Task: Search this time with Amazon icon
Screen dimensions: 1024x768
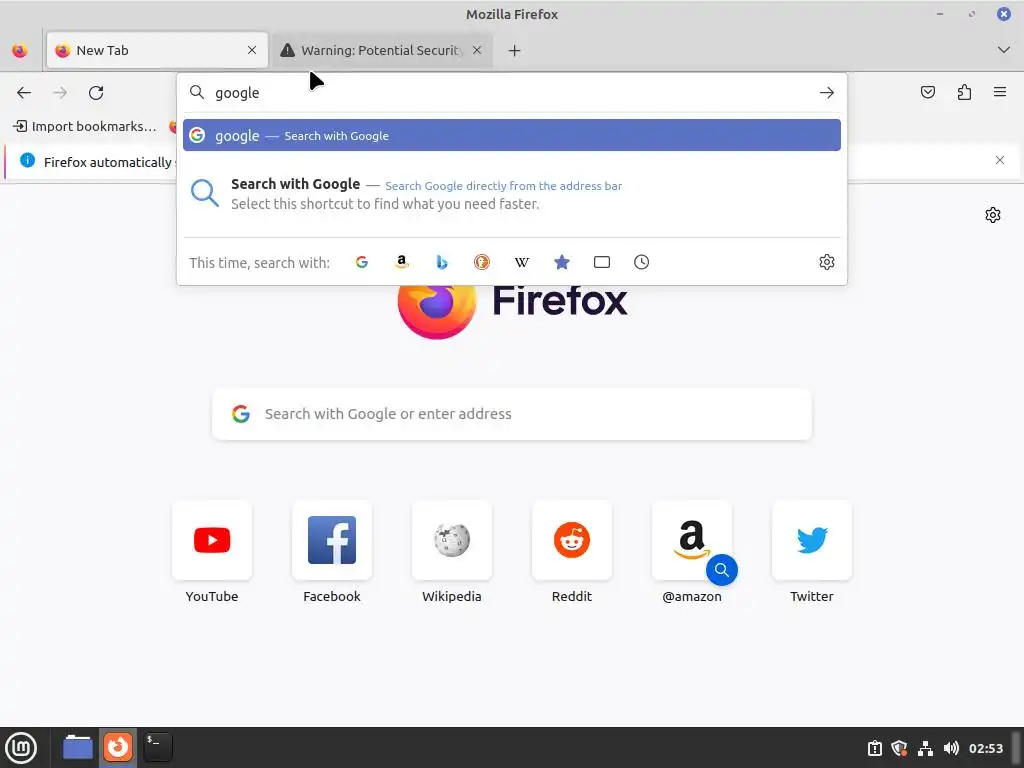Action: pyautogui.click(x=402, y=262)
